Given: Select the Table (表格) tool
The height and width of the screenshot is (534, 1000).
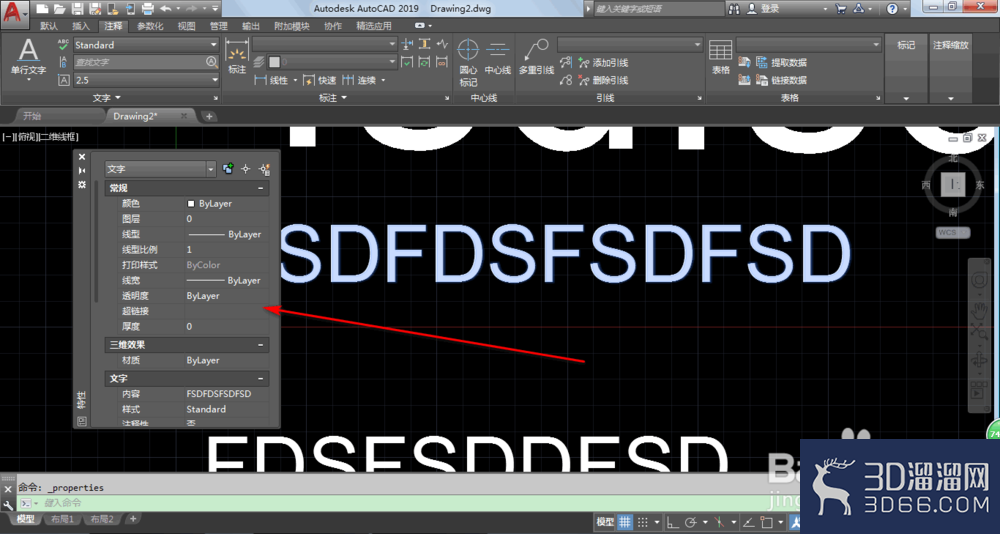Looking at the screenshot, I should pyautogui.click(x=721, y=57).
